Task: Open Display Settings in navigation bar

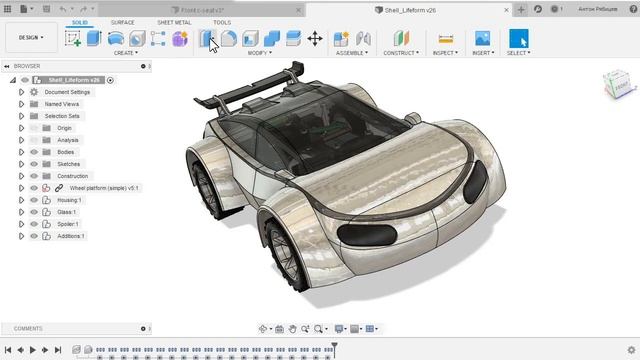Action: point(339,329)
